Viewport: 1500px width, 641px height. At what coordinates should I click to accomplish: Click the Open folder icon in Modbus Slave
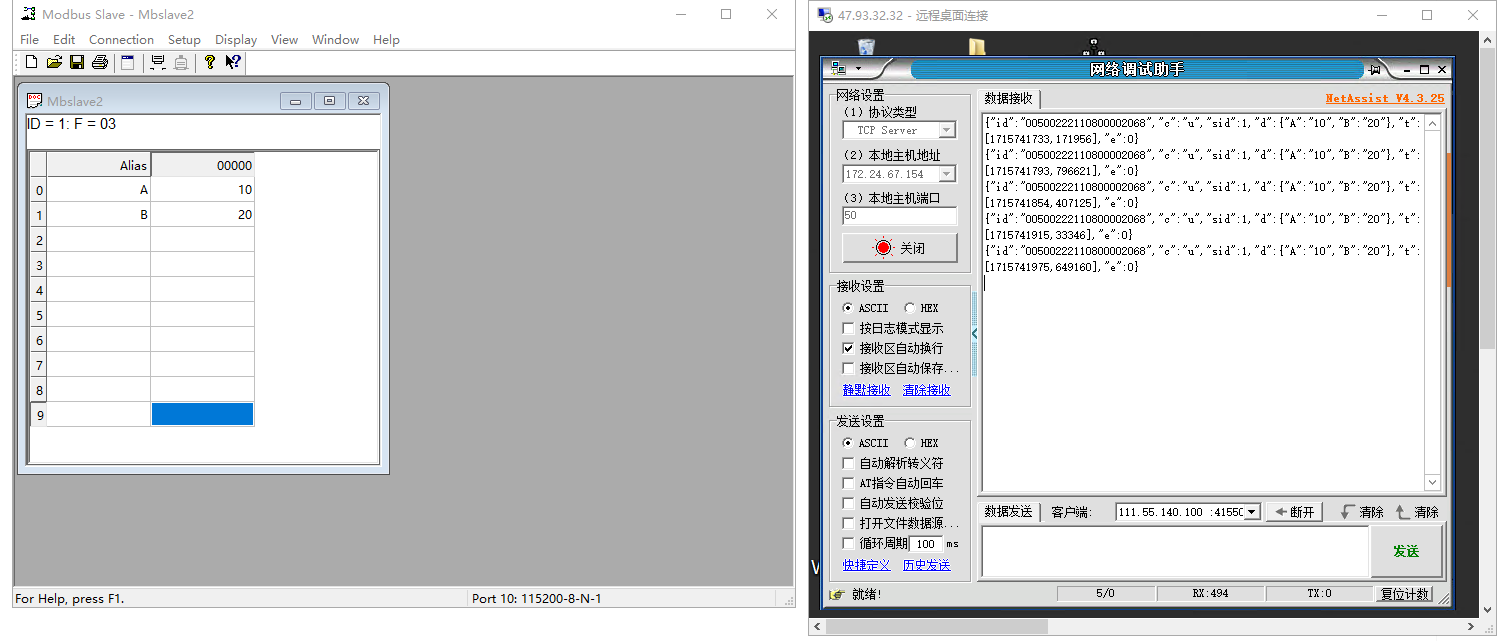click(x=54, y=62)
